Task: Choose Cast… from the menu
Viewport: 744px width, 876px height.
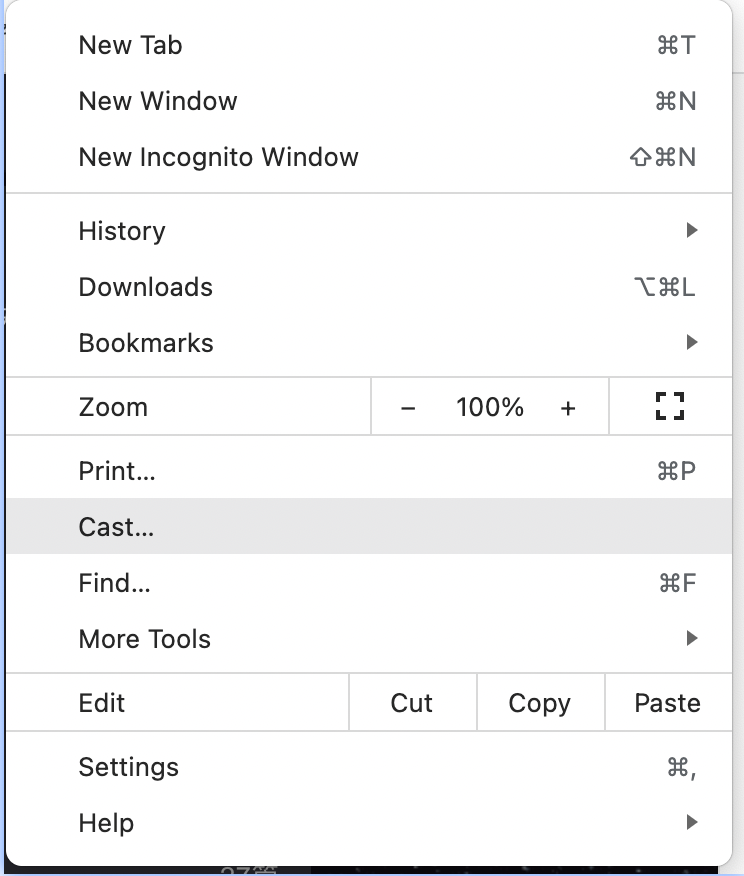Action: coord(116,527)
